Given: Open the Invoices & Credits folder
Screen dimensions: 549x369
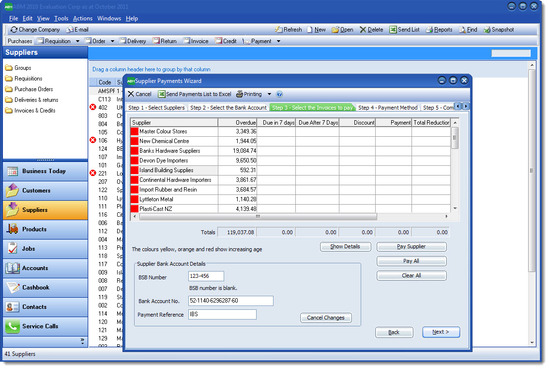Looking at the screenshot, I should tap(30, 111).
